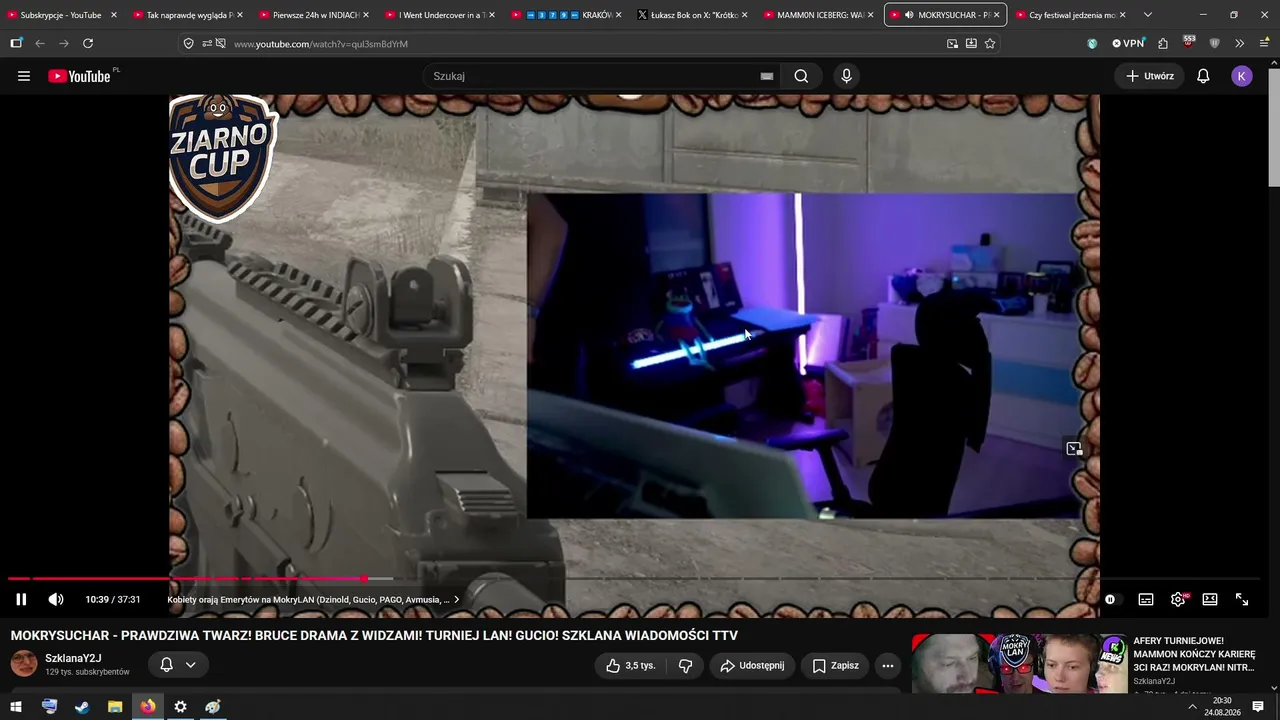Go back with the browser back arrow

[x=40, y=44]
